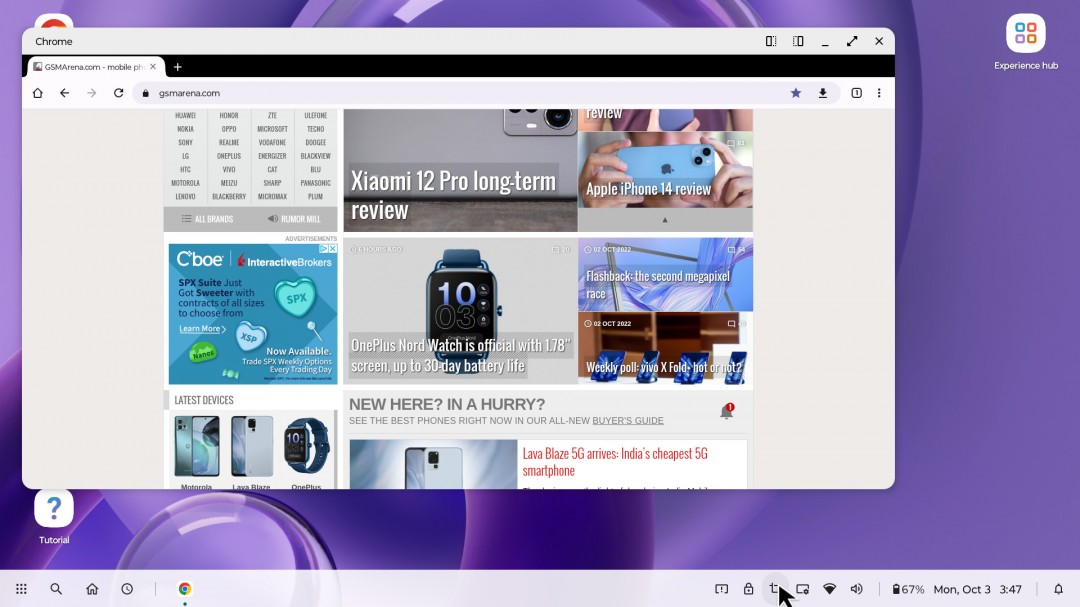This screenshot has width=1080, height=607.
Task: Open Flashback second megapixel race article
Action: [x=665, y=275]
